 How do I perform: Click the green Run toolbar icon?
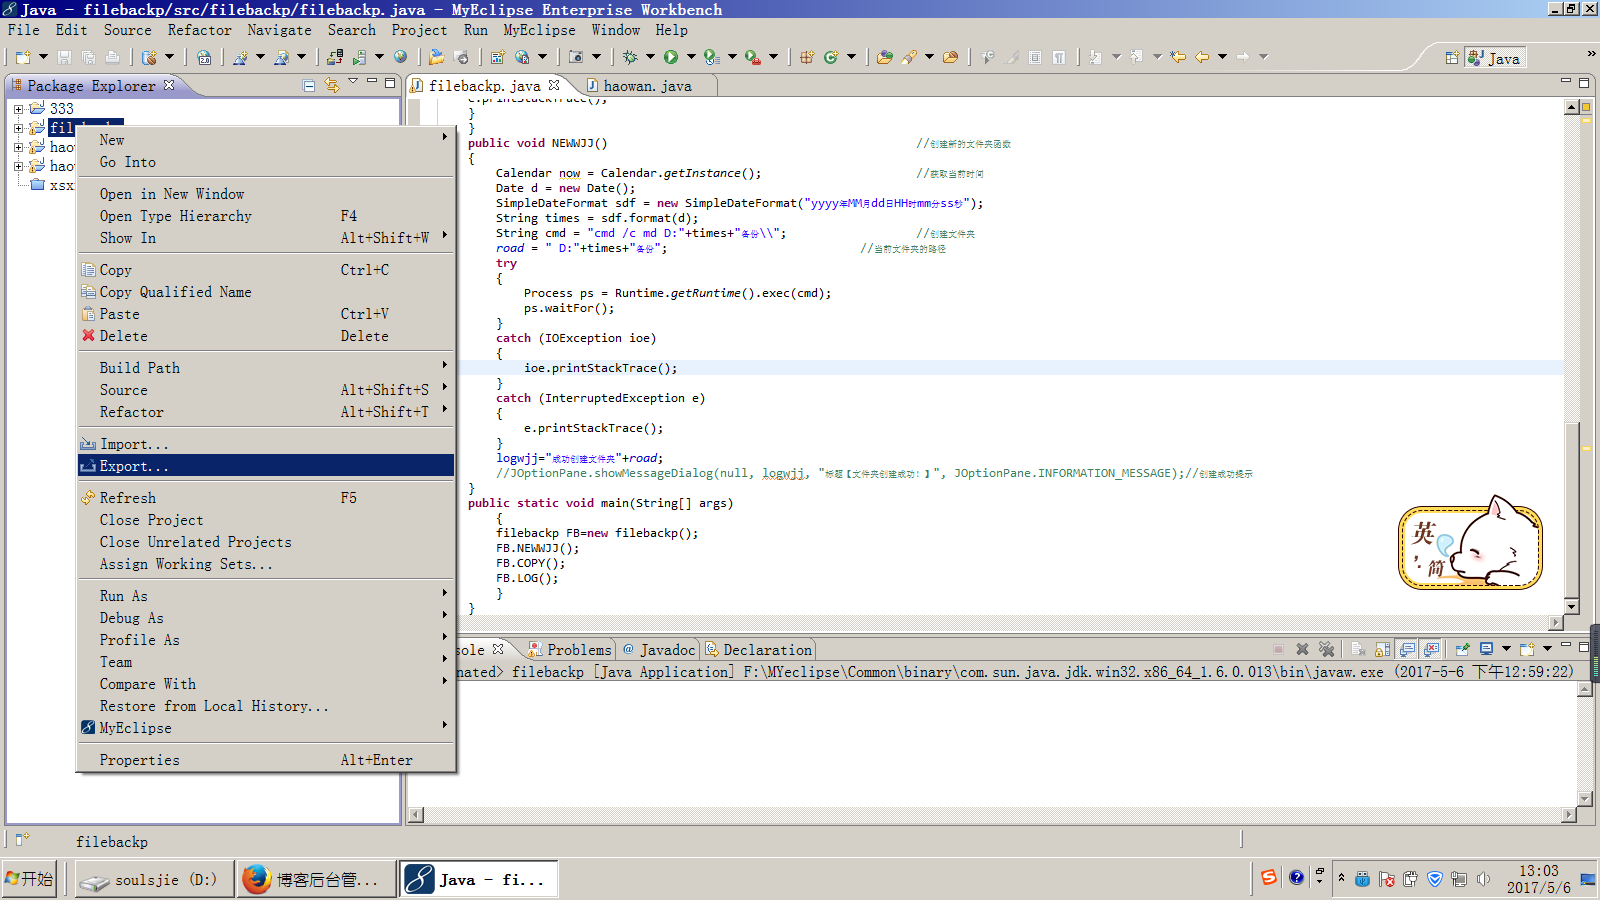pos(671,57)
